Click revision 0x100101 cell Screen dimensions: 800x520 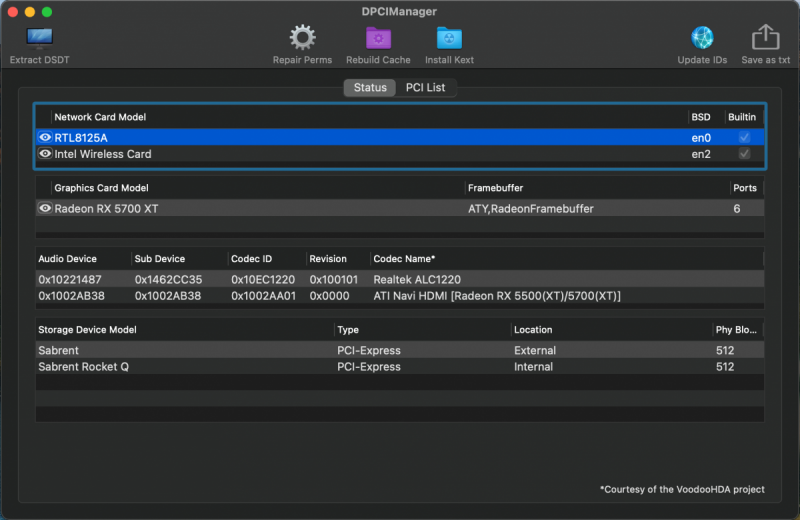(x=334, y=280)
